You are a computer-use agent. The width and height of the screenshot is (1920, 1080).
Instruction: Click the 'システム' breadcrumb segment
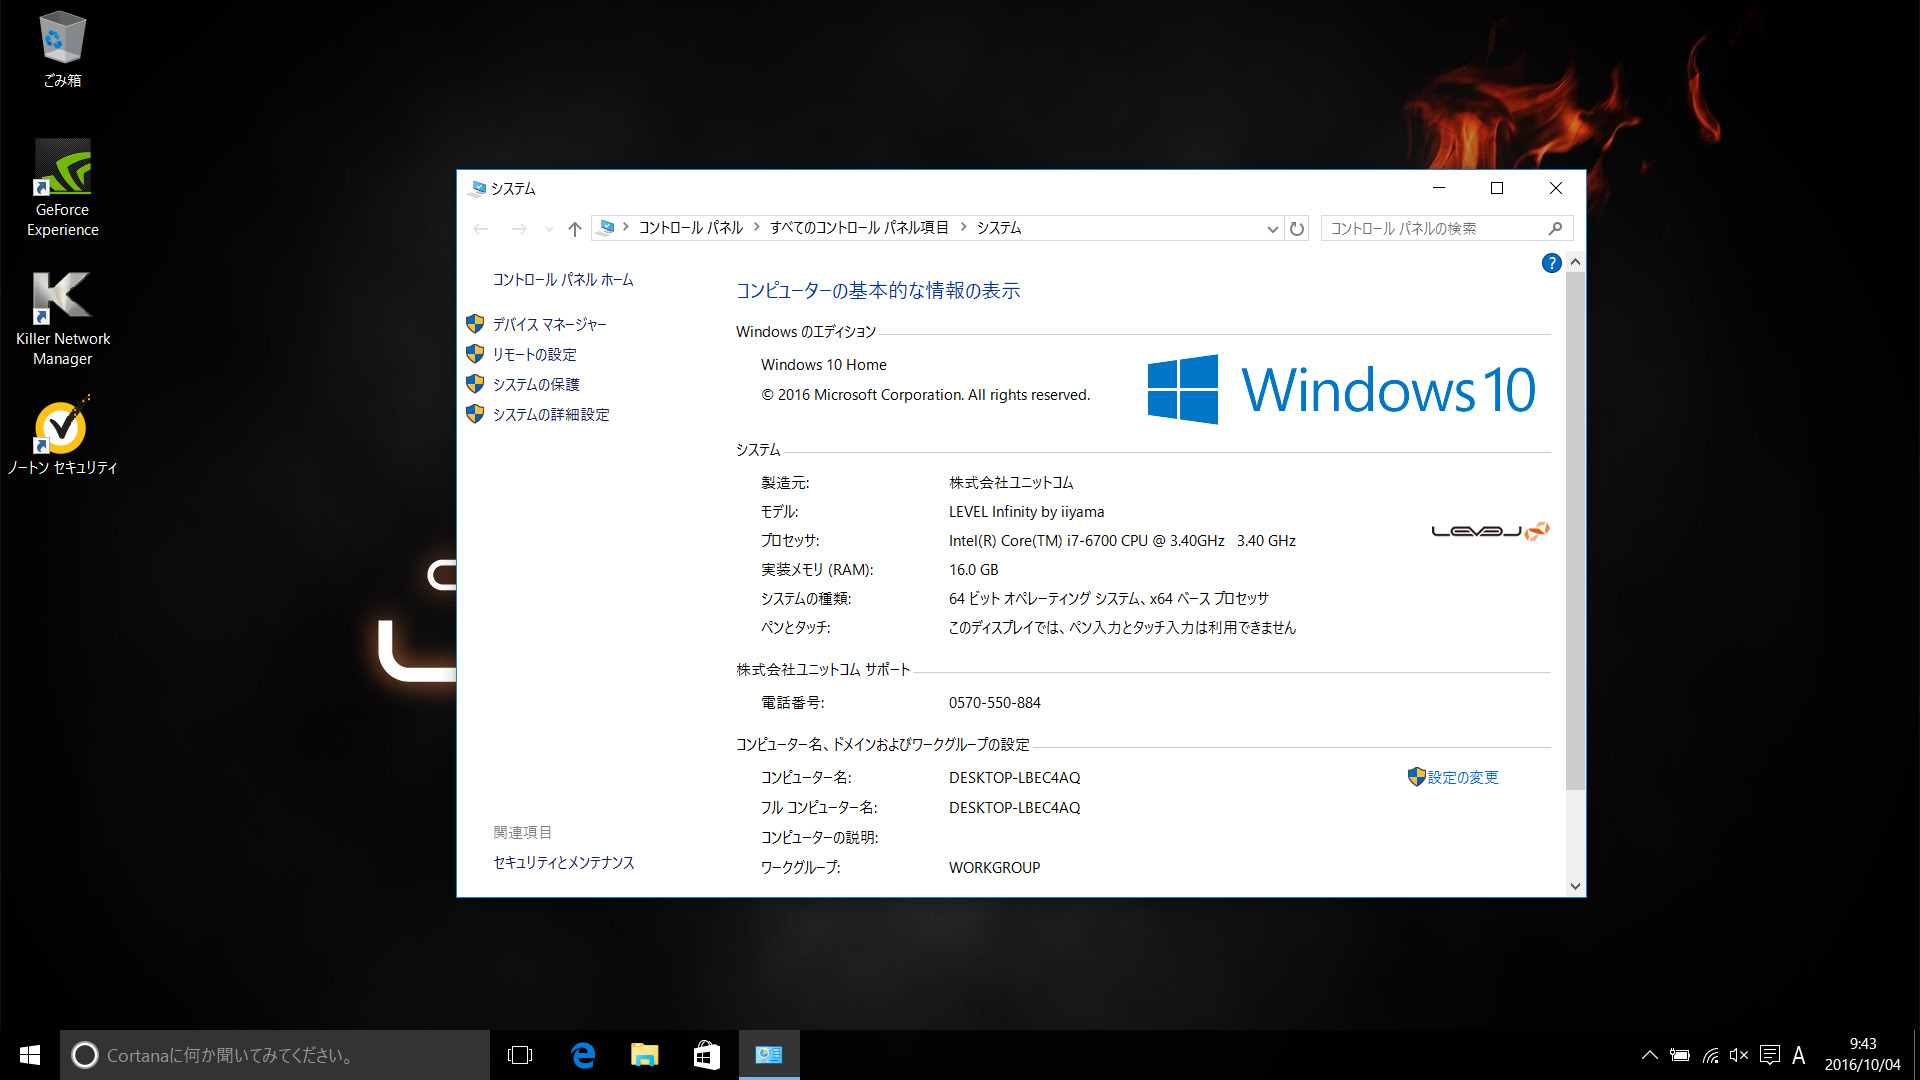pyautogui.click(x=999, y=228)
